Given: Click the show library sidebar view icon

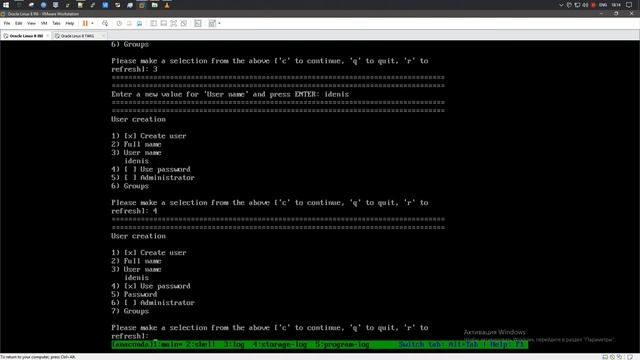Looking at the screenshot, I should [153, 23].
